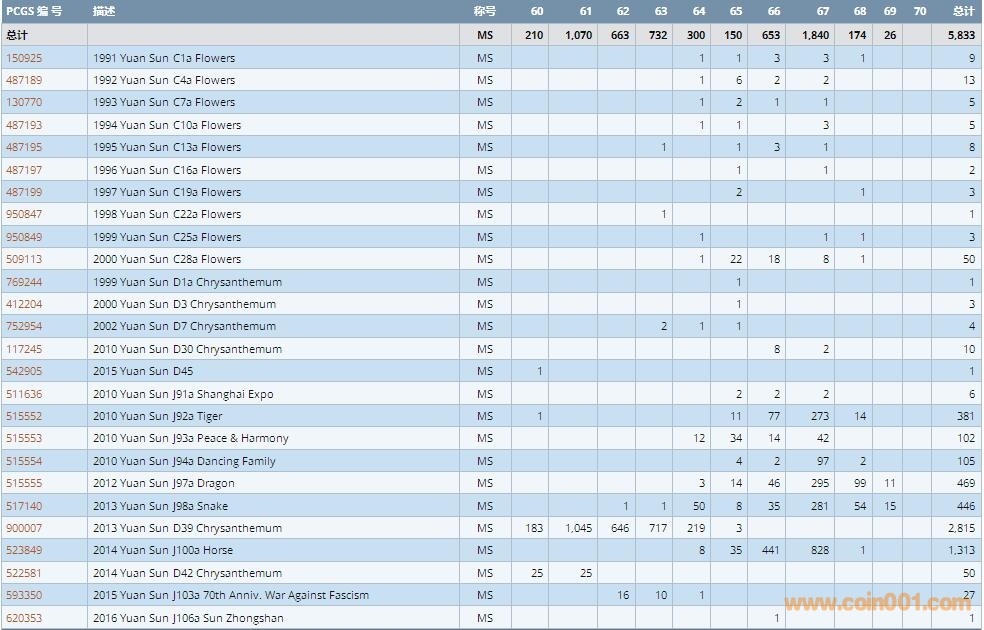Select the grade 67 column header
Viewport: 984px width, 630px height.
click(x=822, y=11)
